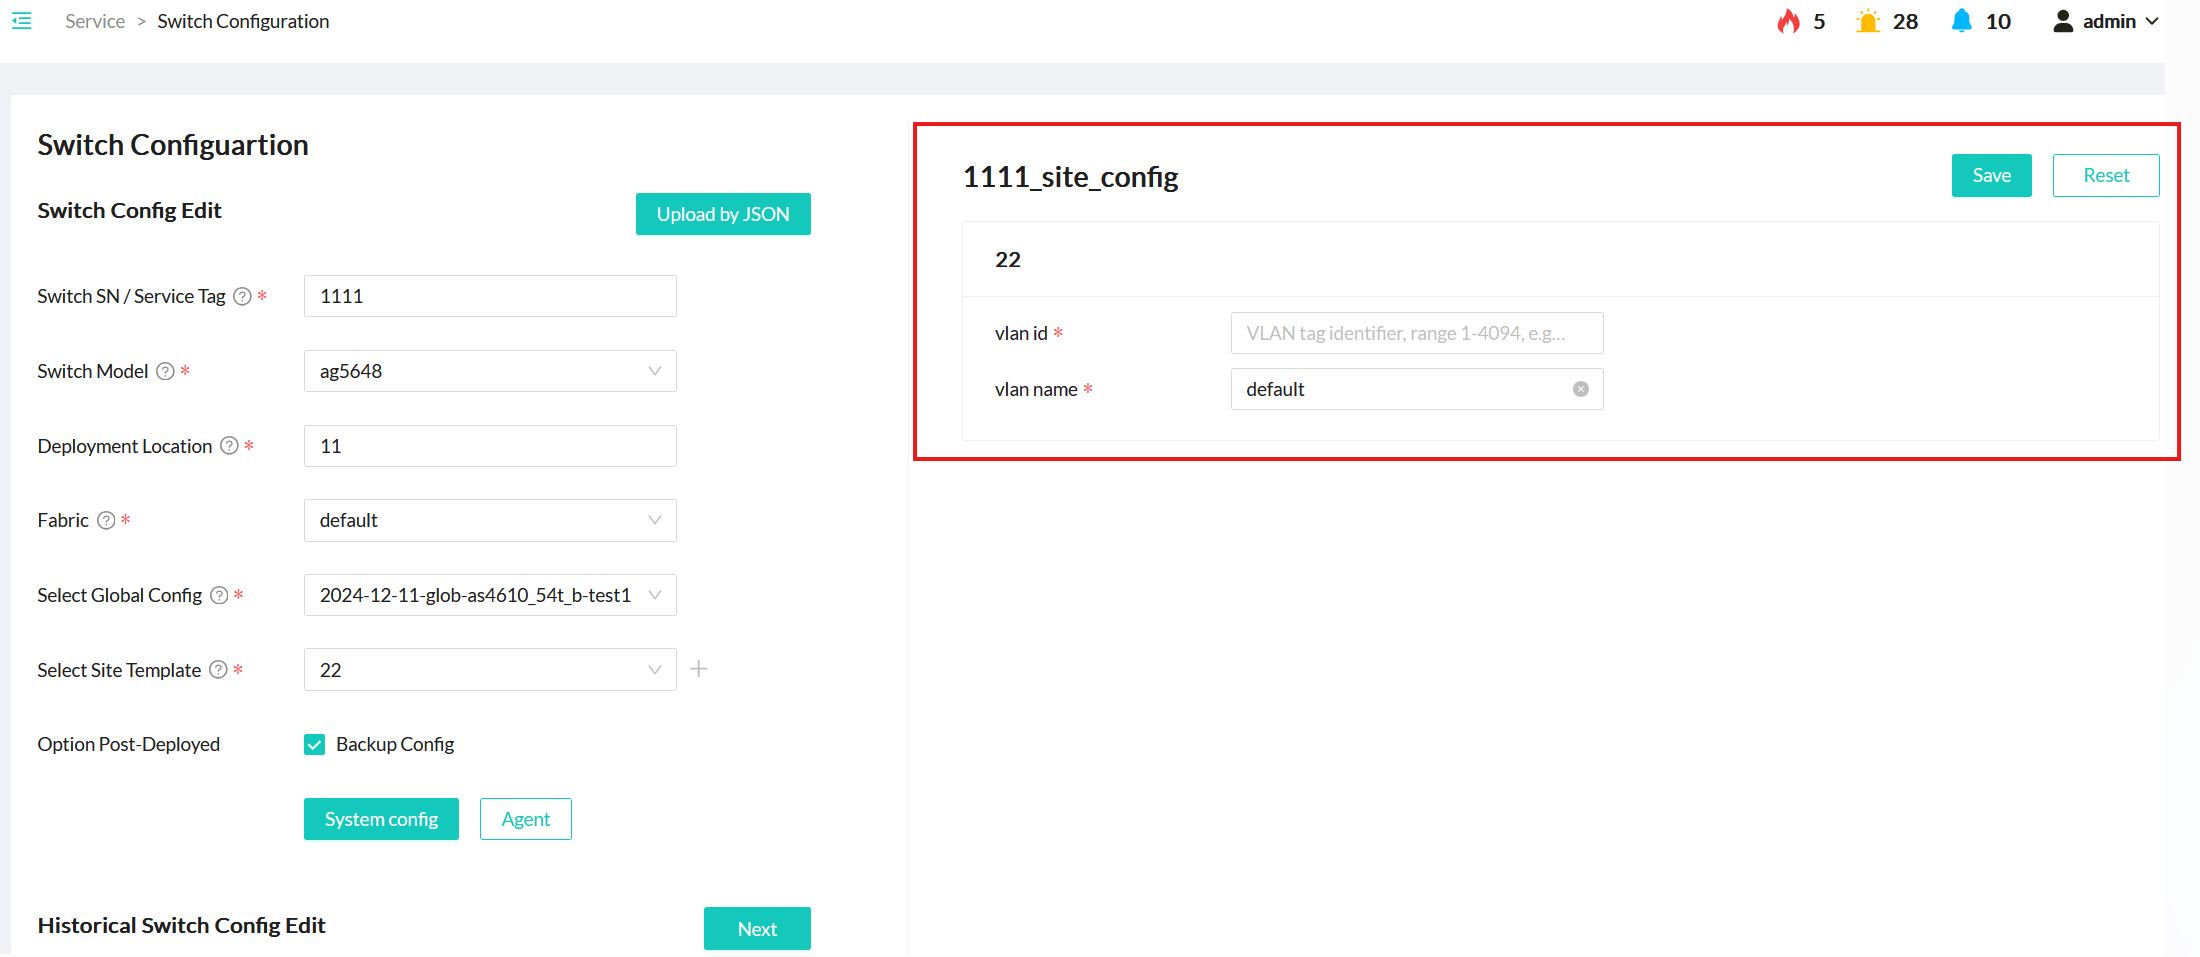
Task: Click the vlan id input field
Action: (x=1416, y=333)
